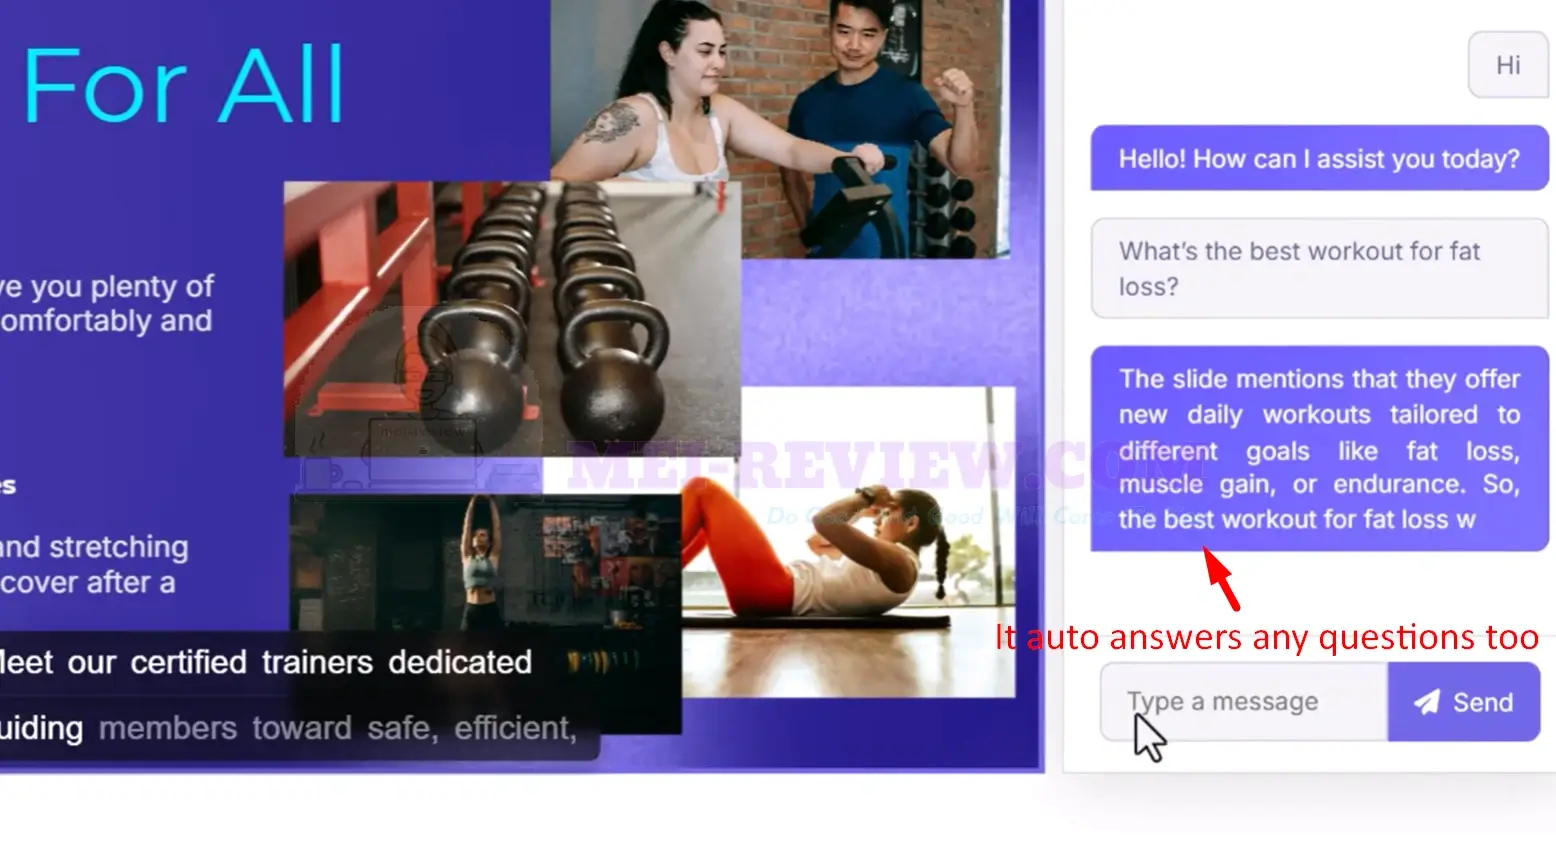Click the 'For All' slide heading

click(184, 86)
